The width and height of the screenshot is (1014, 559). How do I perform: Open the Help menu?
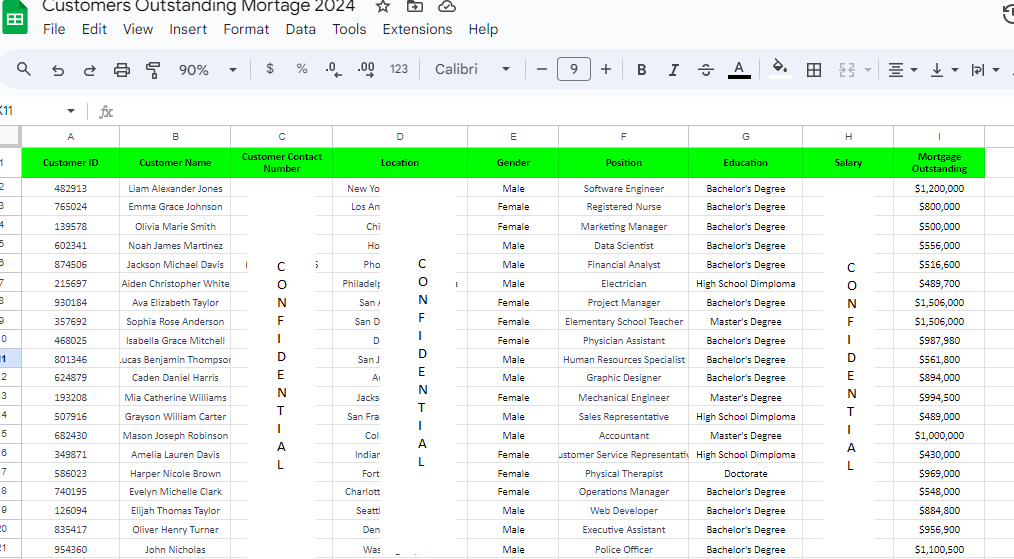483,29
